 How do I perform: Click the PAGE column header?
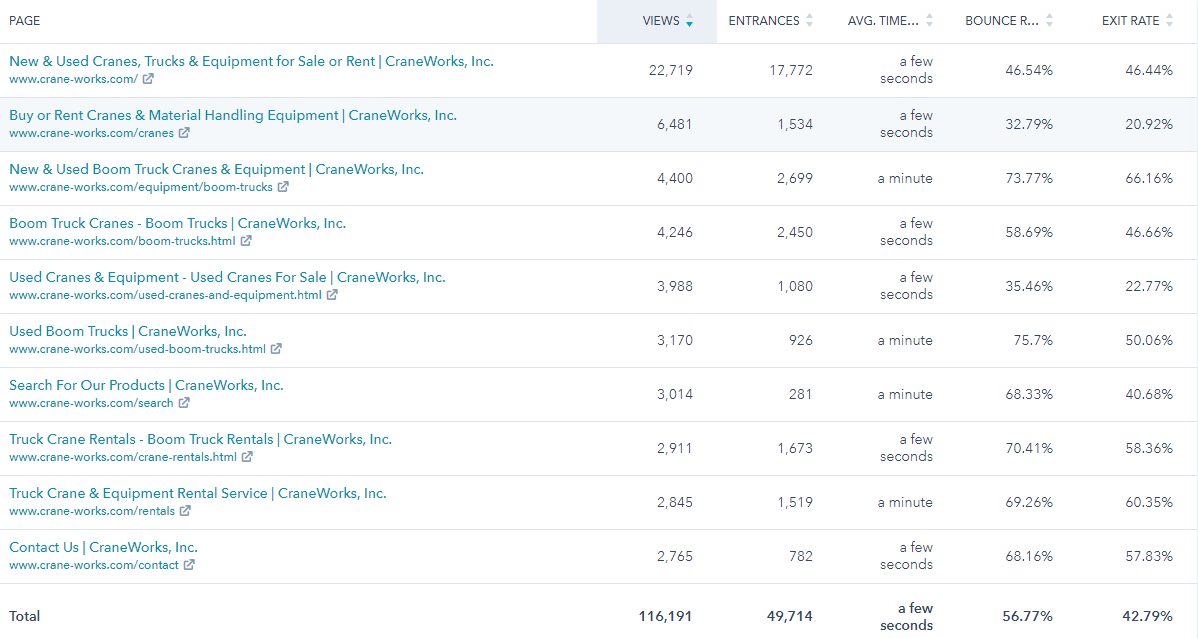click(x=25, y=21)
